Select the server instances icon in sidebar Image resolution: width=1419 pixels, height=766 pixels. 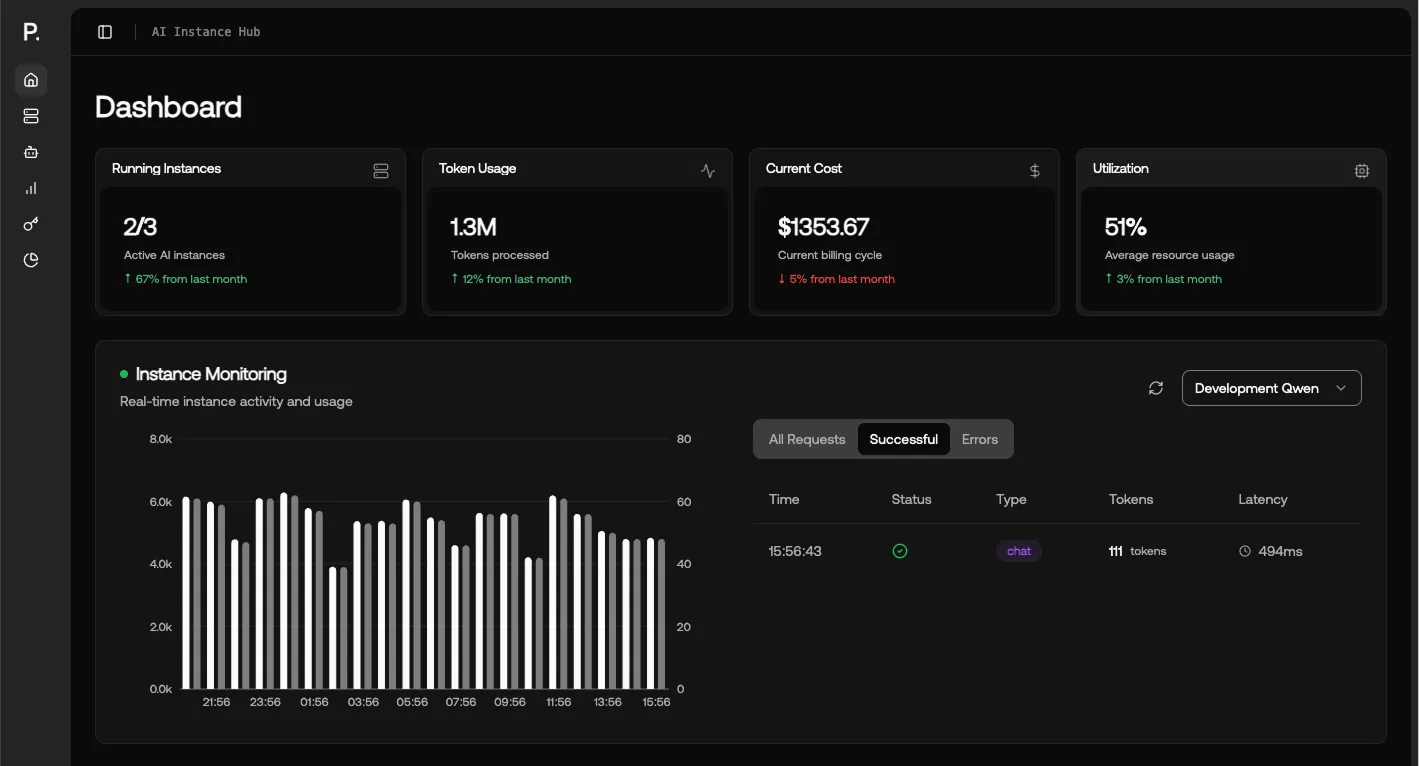[x=30, y=115]
